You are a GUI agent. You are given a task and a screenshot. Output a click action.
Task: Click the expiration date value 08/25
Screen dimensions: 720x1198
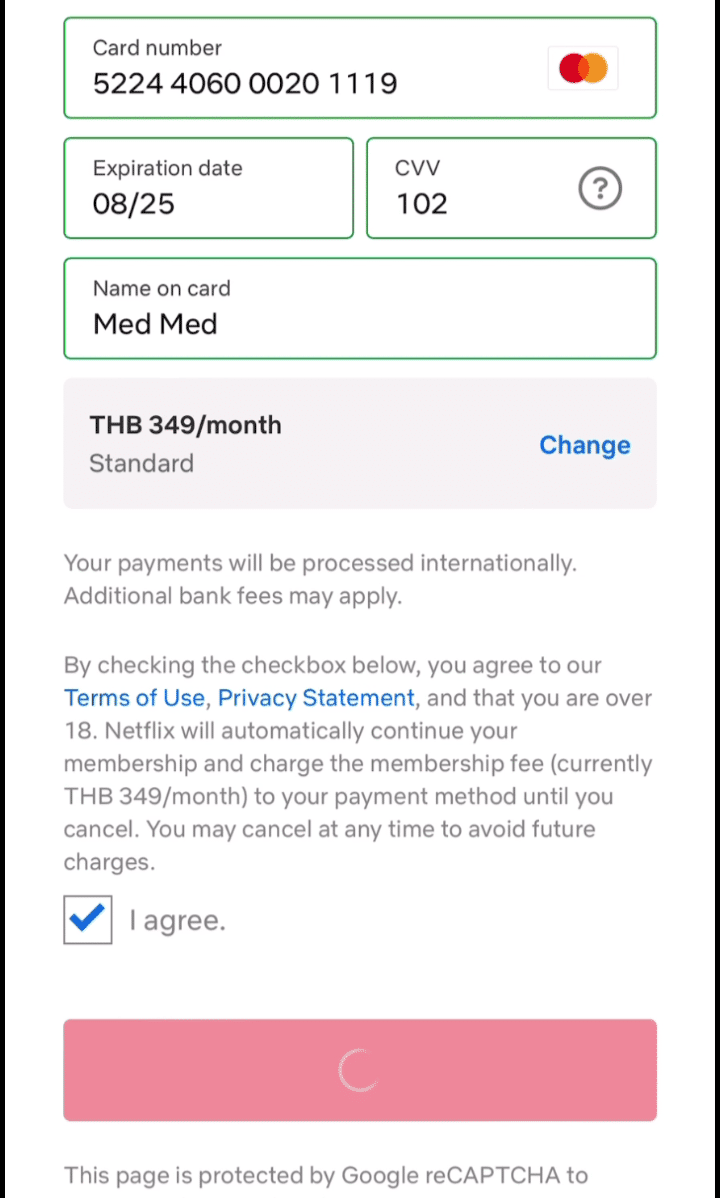coord(134,204)
